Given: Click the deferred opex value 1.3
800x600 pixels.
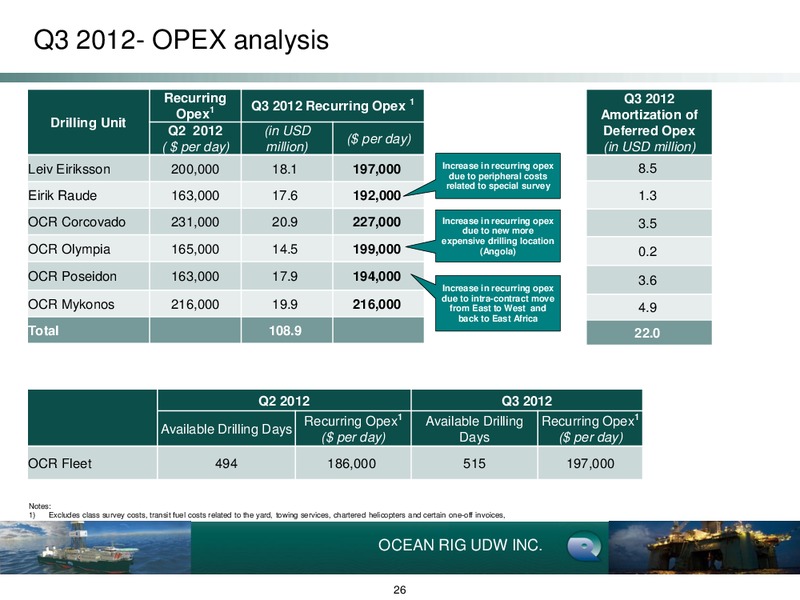Looking at the screenshot, I should (x=647, y=195).
